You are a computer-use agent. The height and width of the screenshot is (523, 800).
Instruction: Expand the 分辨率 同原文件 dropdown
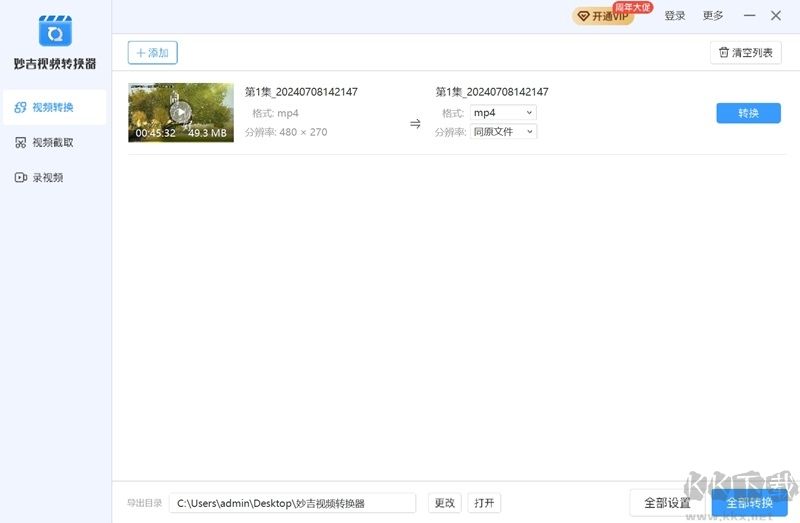click(x=503, y=132)
